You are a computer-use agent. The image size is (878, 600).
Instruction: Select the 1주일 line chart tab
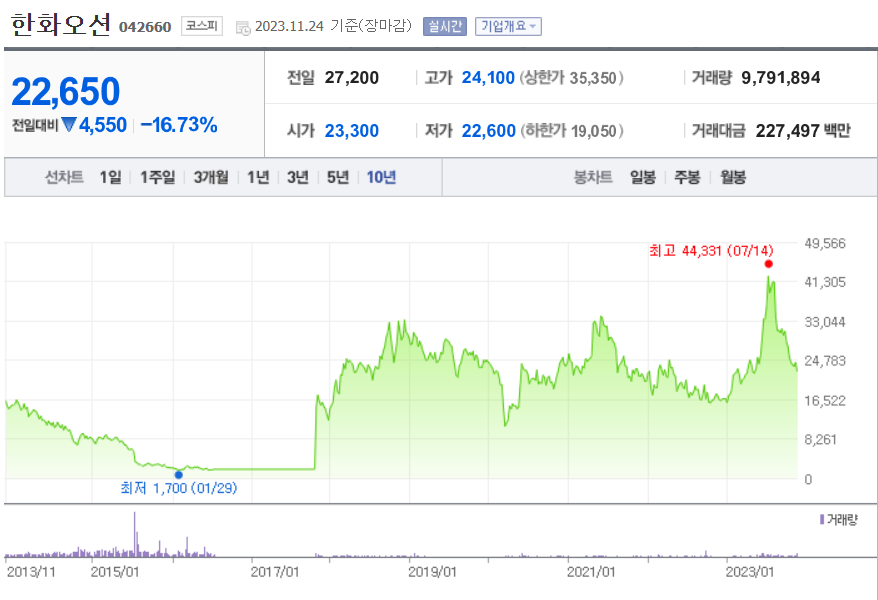pos(157,177)
